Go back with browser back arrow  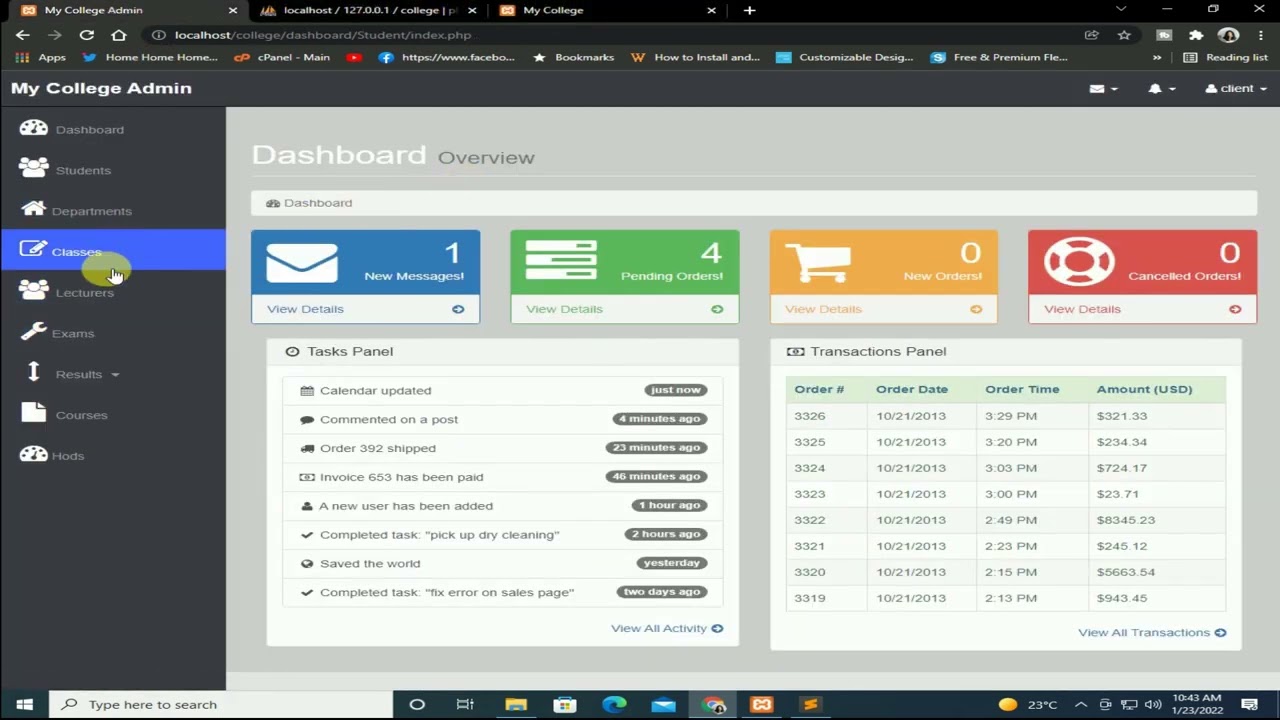(23, 35)
